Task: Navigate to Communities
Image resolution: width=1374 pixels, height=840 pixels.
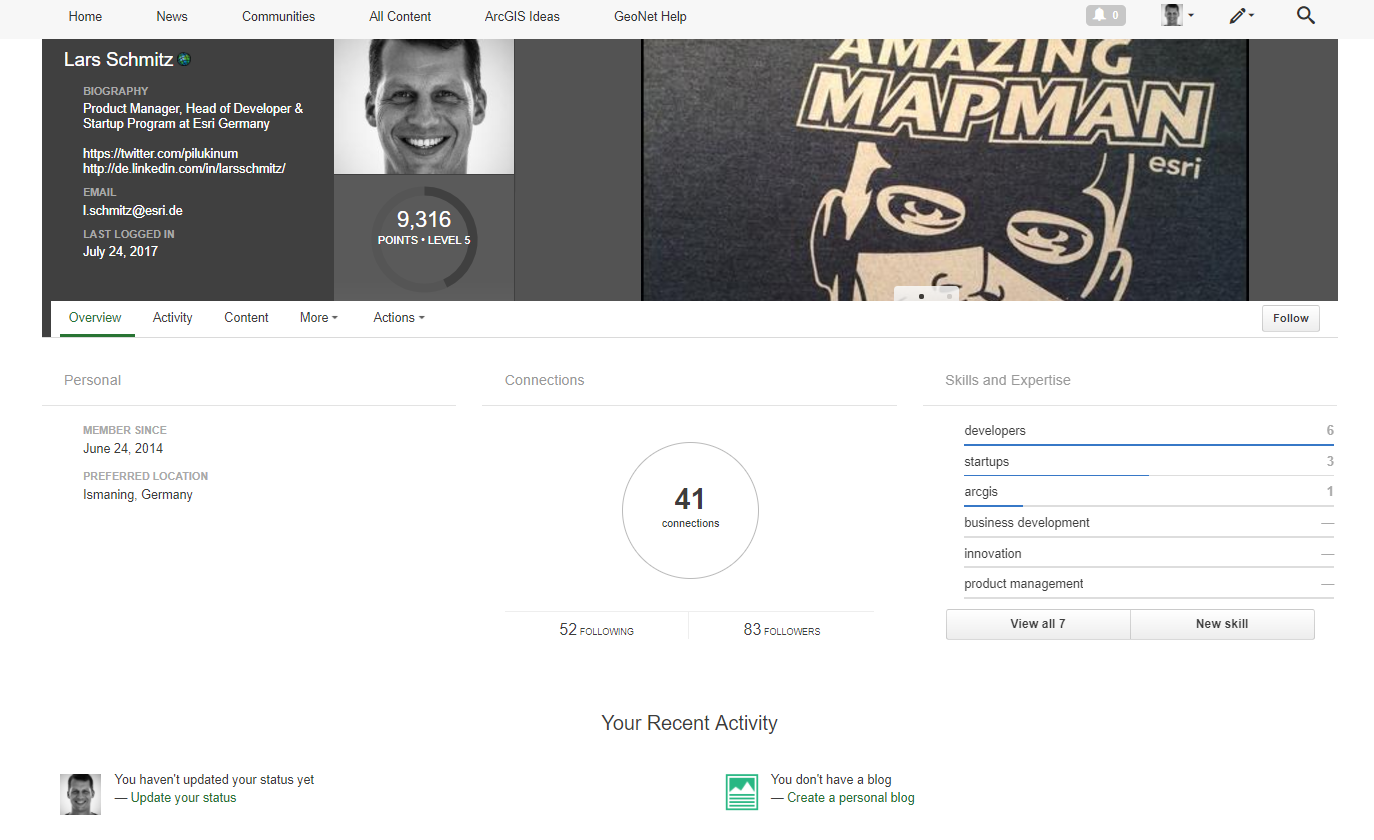Action: point(278,16)
